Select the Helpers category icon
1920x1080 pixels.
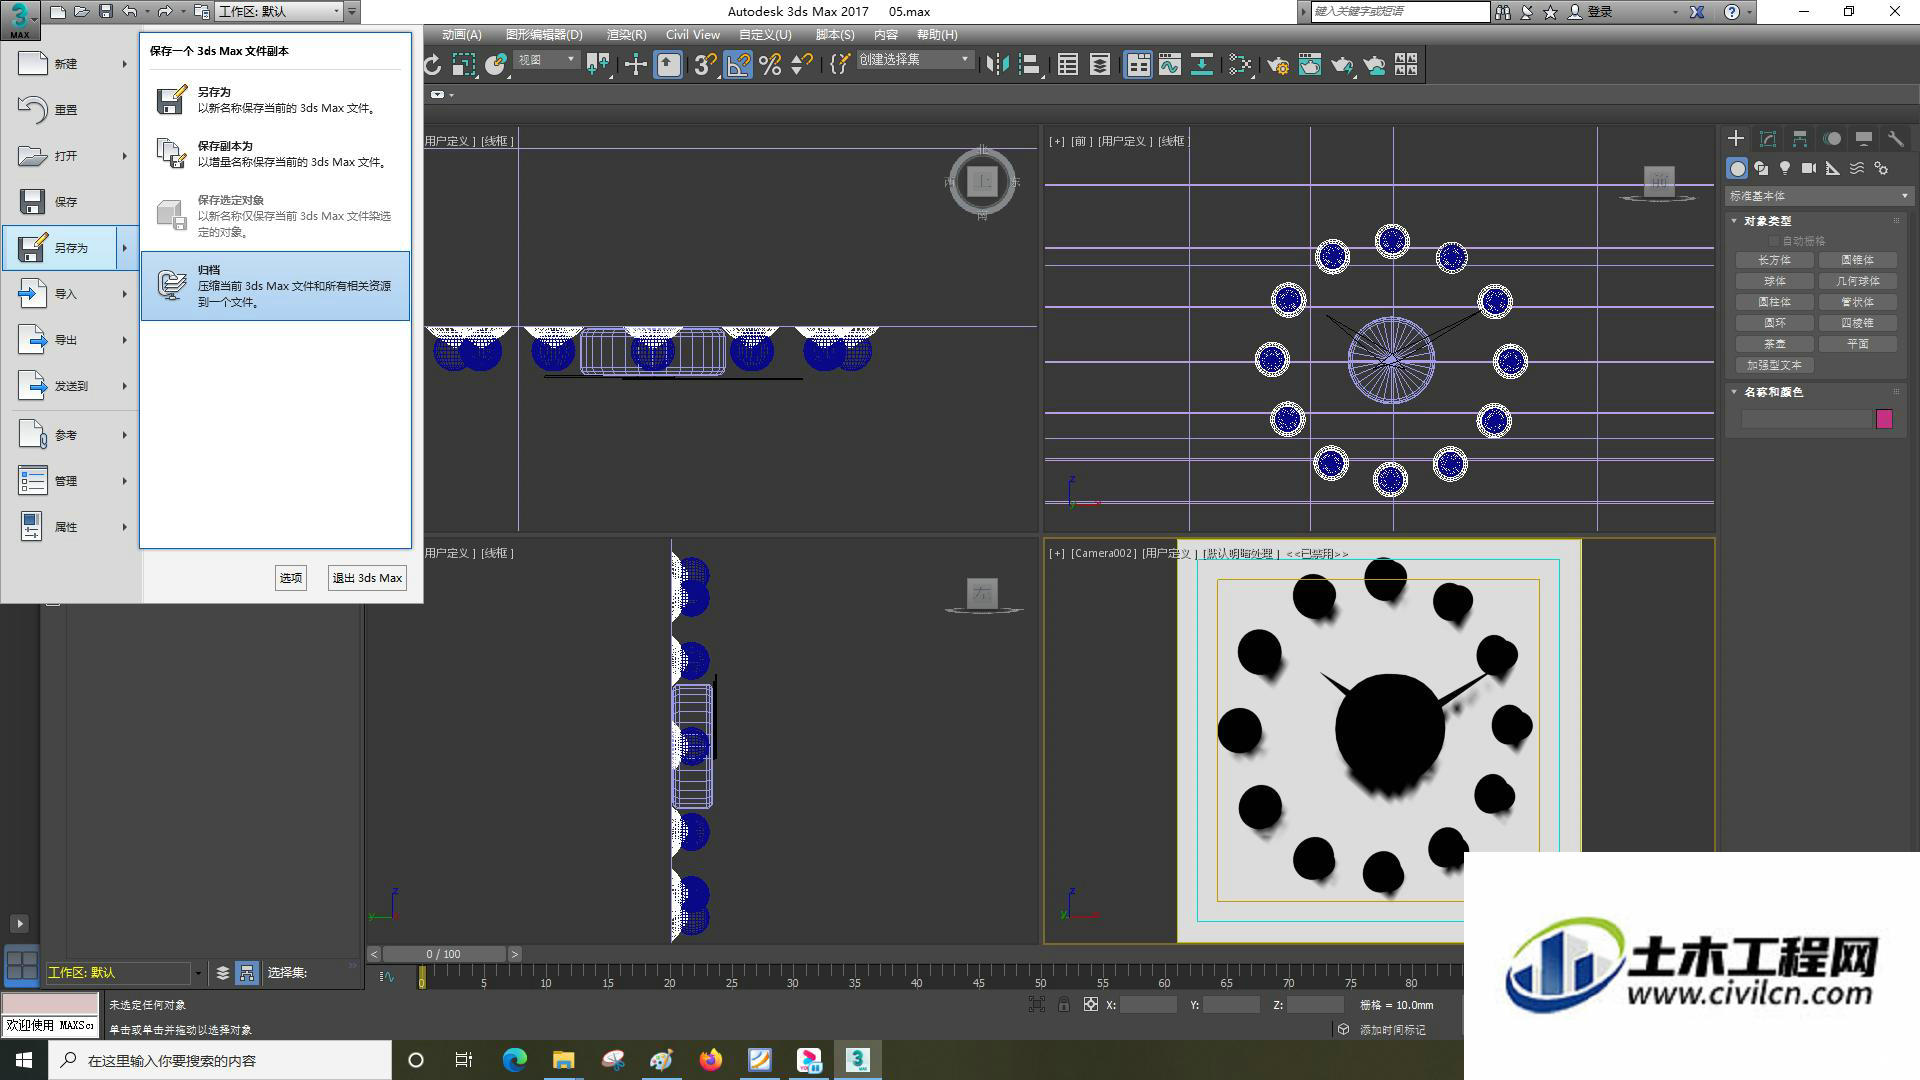click(x=1833, y=169)
